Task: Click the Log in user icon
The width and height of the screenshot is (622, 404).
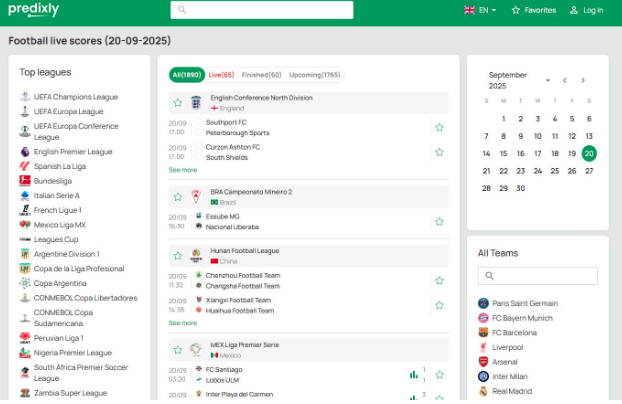Action: (x=574, y=10)
